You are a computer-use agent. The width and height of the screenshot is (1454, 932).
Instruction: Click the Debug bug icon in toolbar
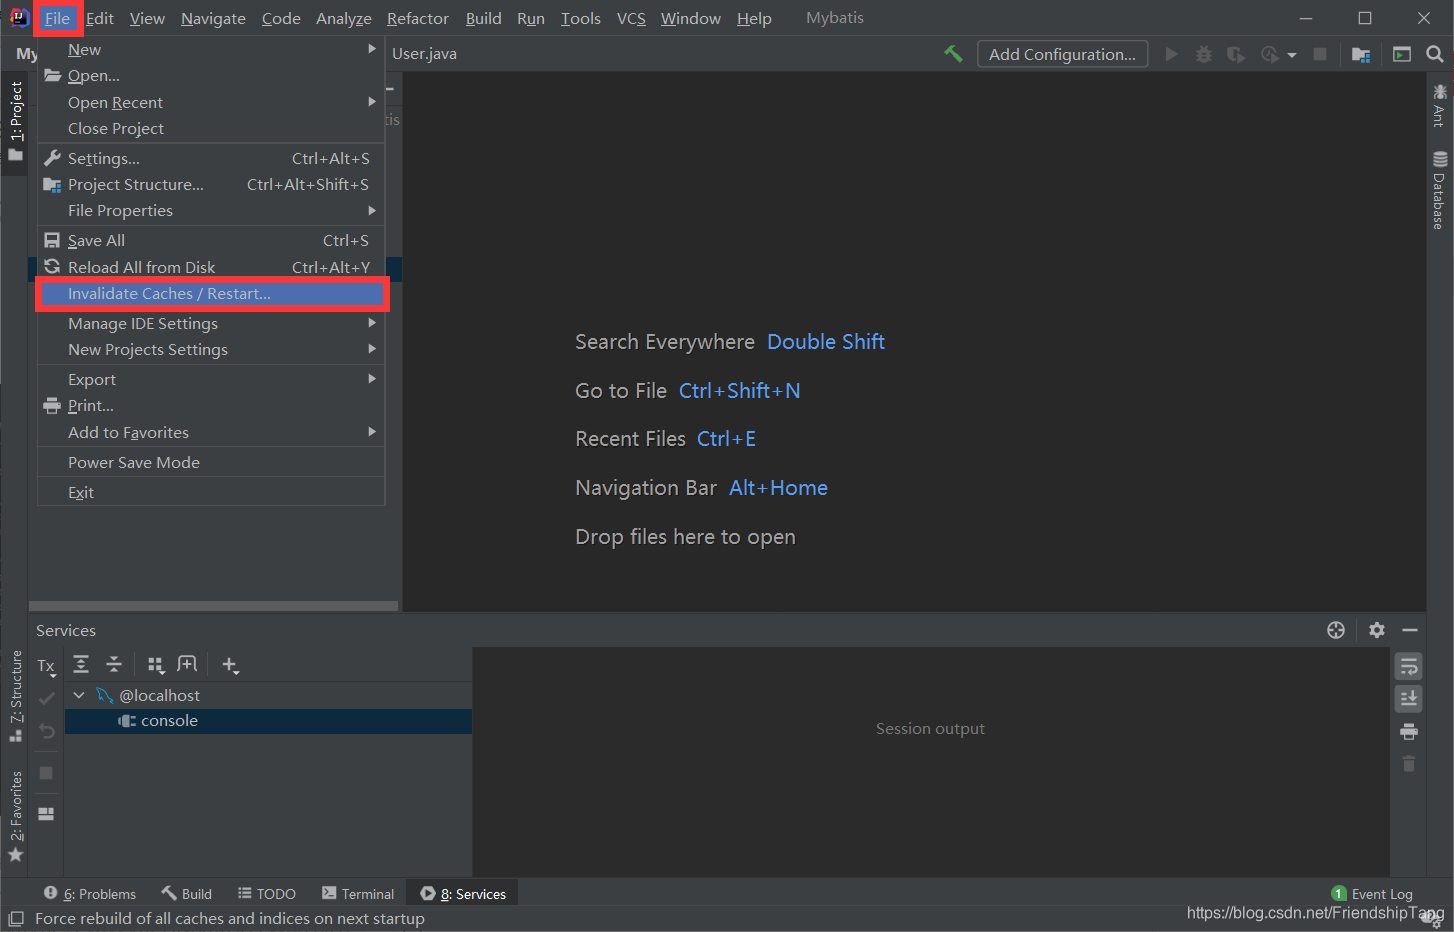tap(1204, 54)
